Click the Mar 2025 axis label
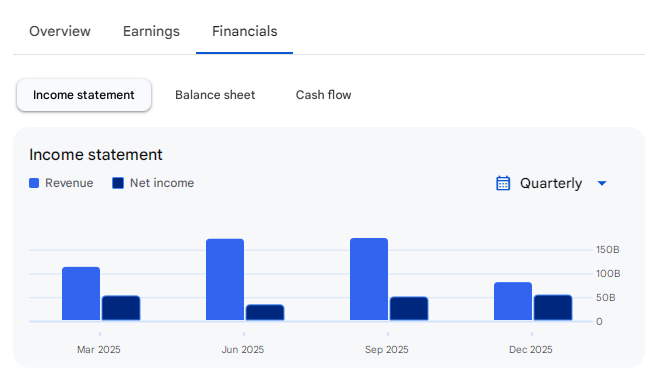Viewport: 668px width, 379px height. (99, 350)
